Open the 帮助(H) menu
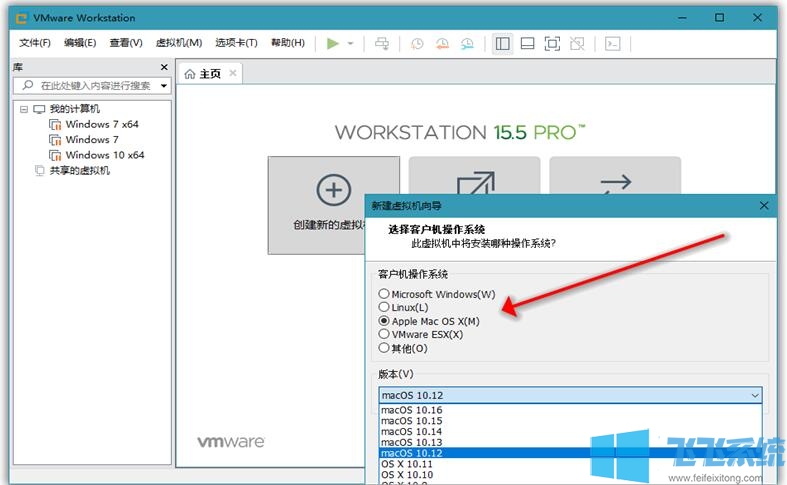 point(288,43)
